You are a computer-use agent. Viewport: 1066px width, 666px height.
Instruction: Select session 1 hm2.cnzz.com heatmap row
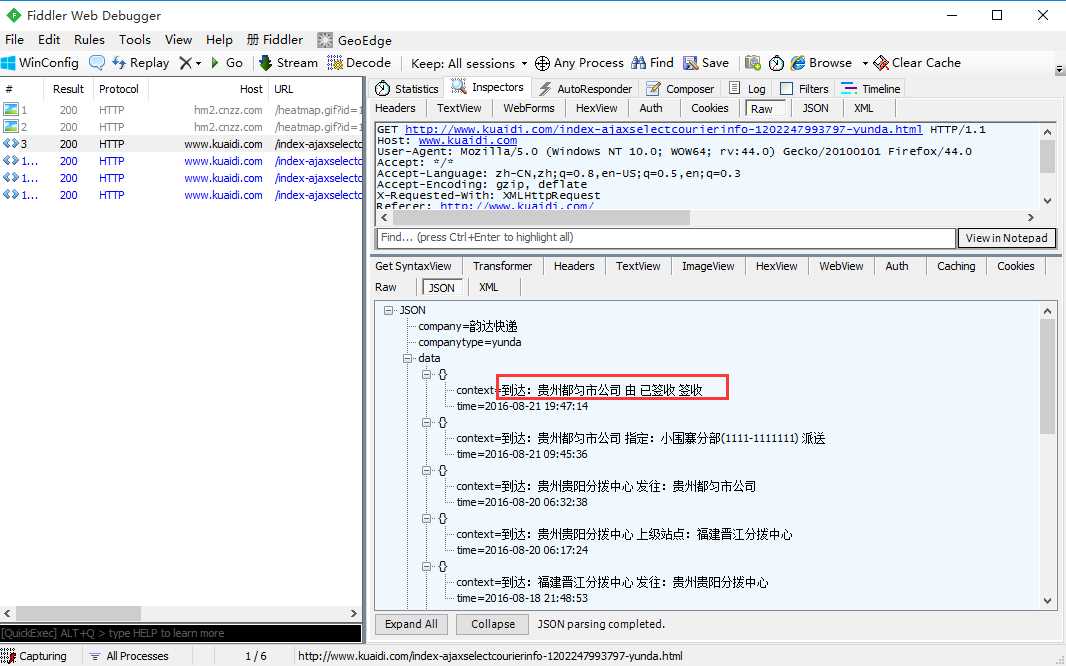pos(182,110)
